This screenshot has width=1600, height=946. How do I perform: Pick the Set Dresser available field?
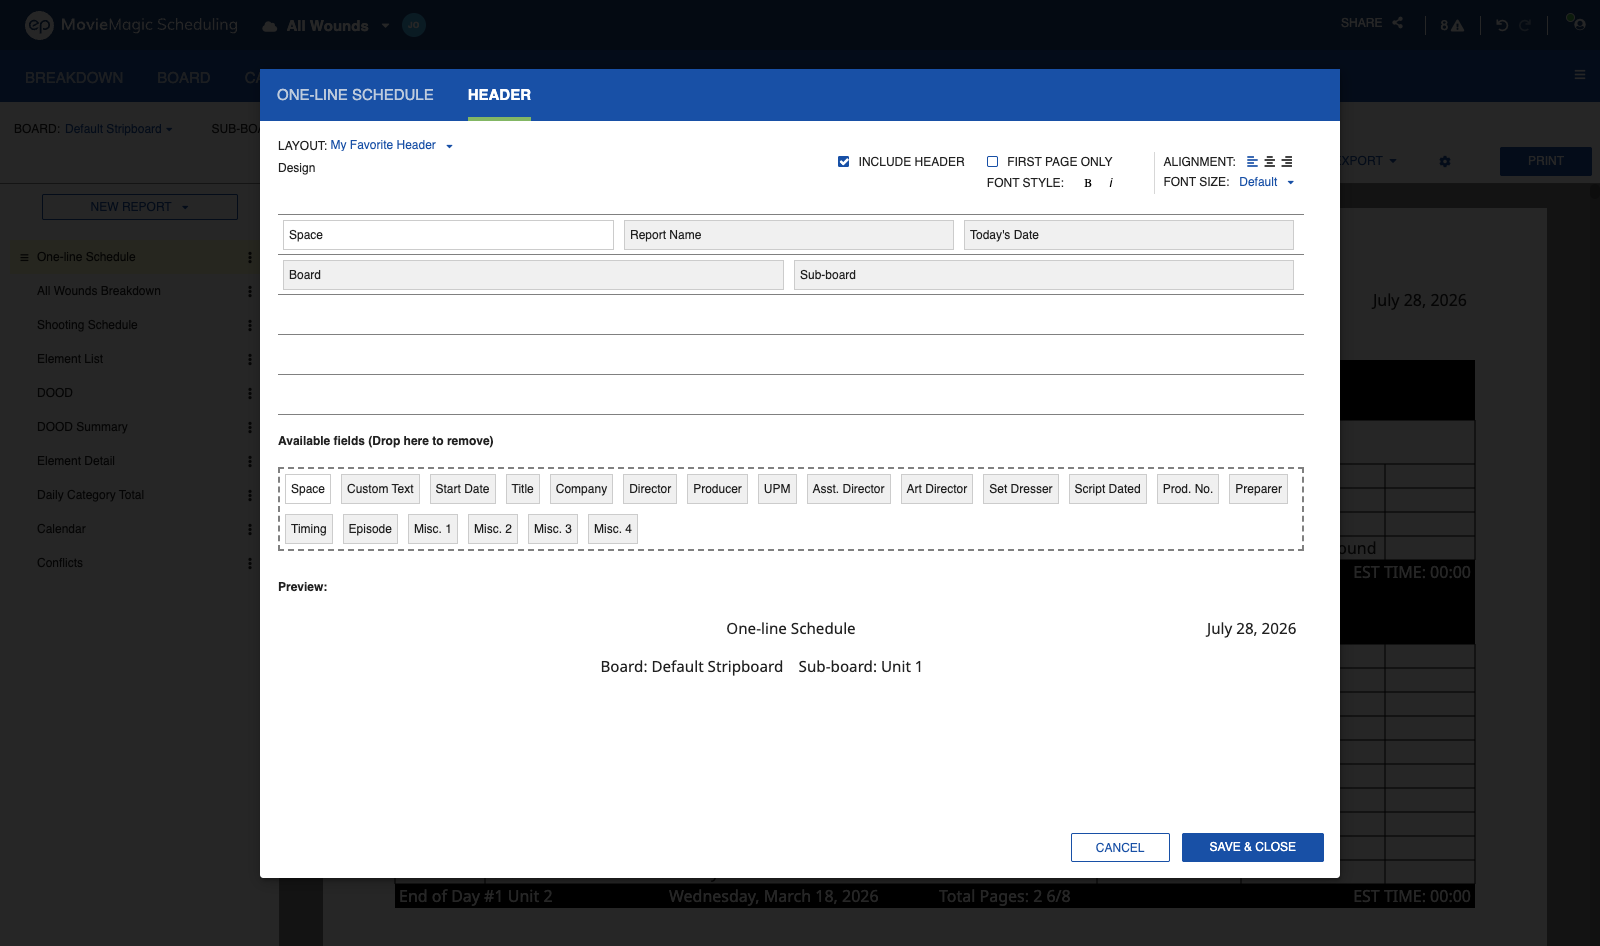(1021, 489)
